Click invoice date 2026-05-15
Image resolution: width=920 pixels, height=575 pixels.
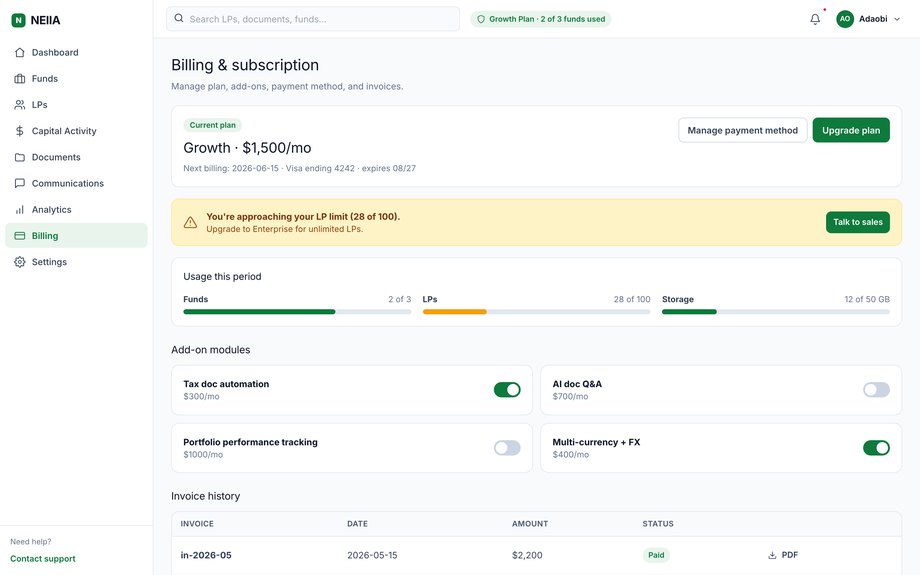pyautogui.click(x=372, y=555)
